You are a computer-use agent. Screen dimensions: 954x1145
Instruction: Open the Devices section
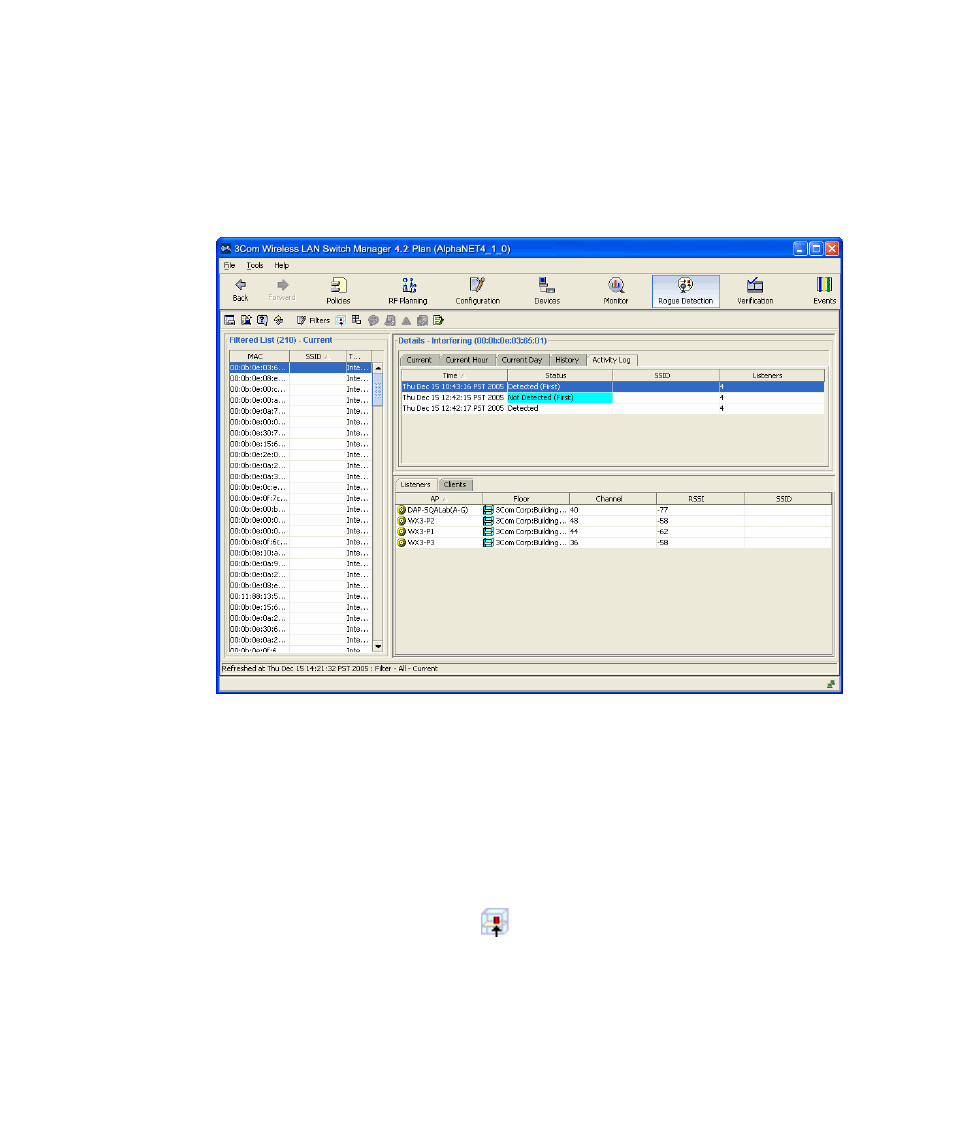click(x=546, y=291)
